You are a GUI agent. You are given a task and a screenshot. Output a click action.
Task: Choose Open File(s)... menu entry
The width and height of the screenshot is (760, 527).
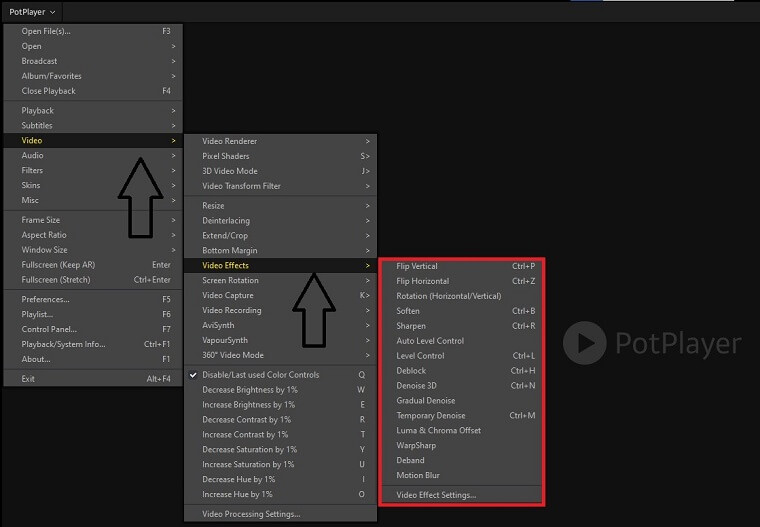[x=93, y=31]
